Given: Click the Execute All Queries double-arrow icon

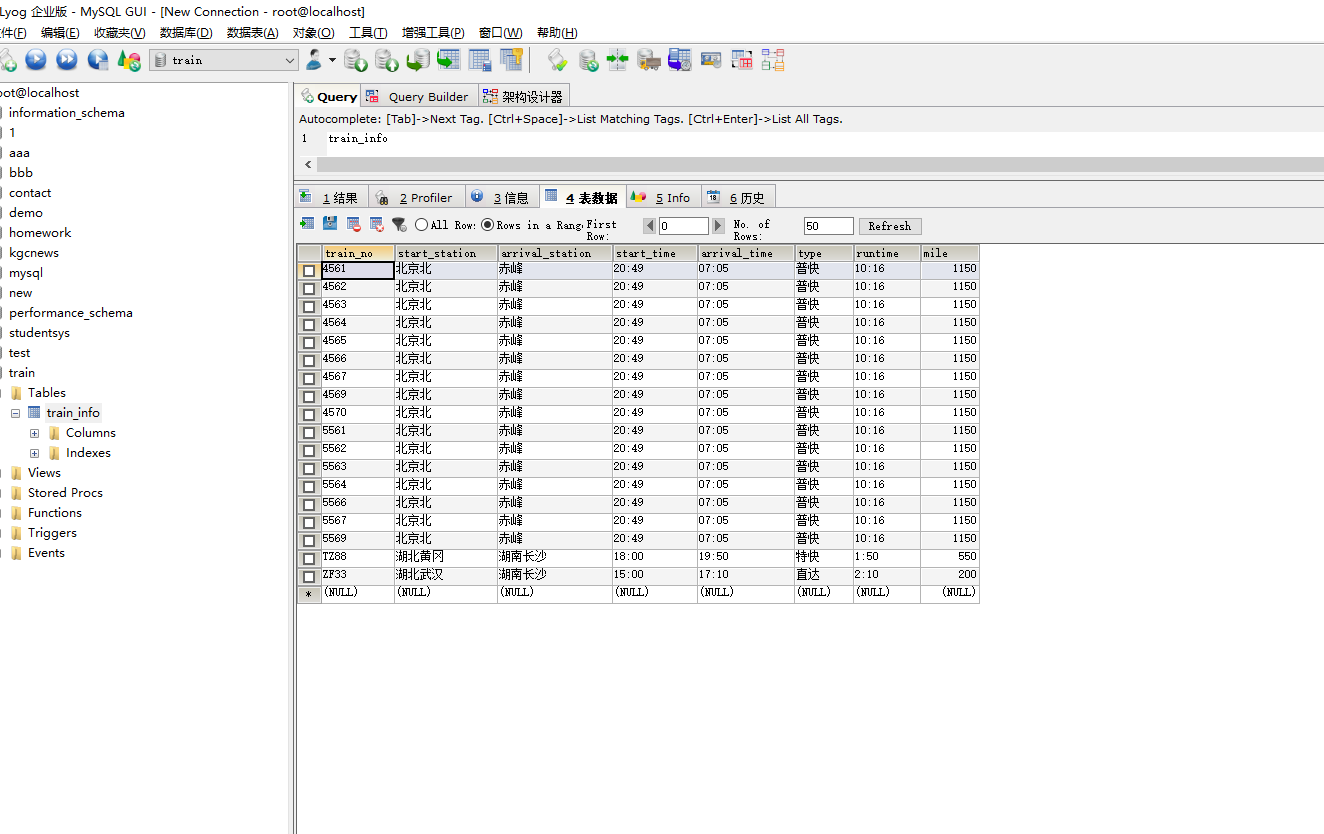Looking at the screenshot, I should [x=67, y=60].
